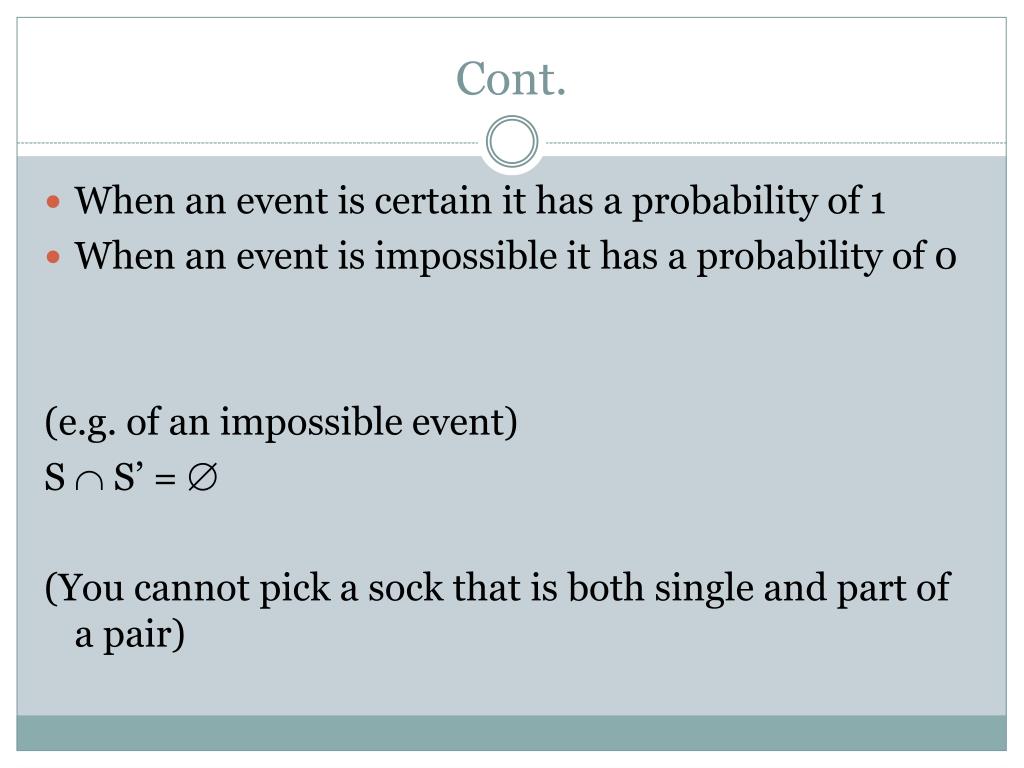Click the intersection symbol between S and S'
Screen dimensions: 1024x768
click(89, 481)
